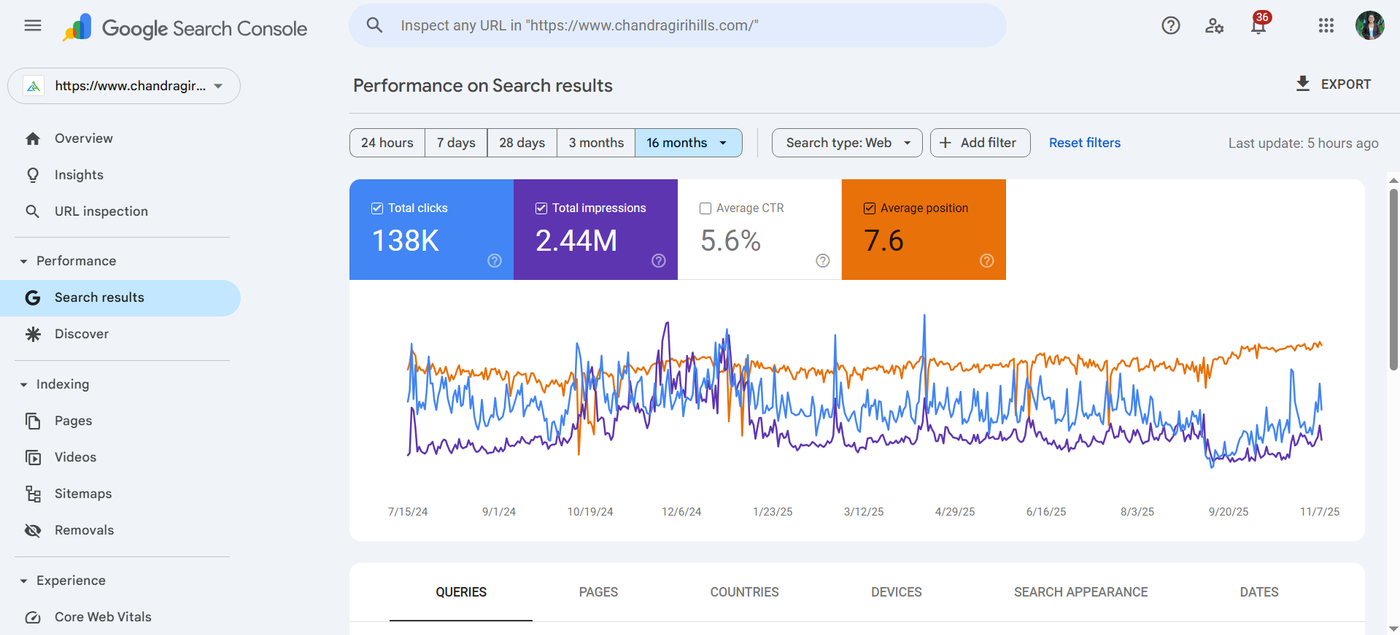Open the Search type: Web dropdown
The width and height of the screenshot is (1400, 635).
click(x=847, y=143)
